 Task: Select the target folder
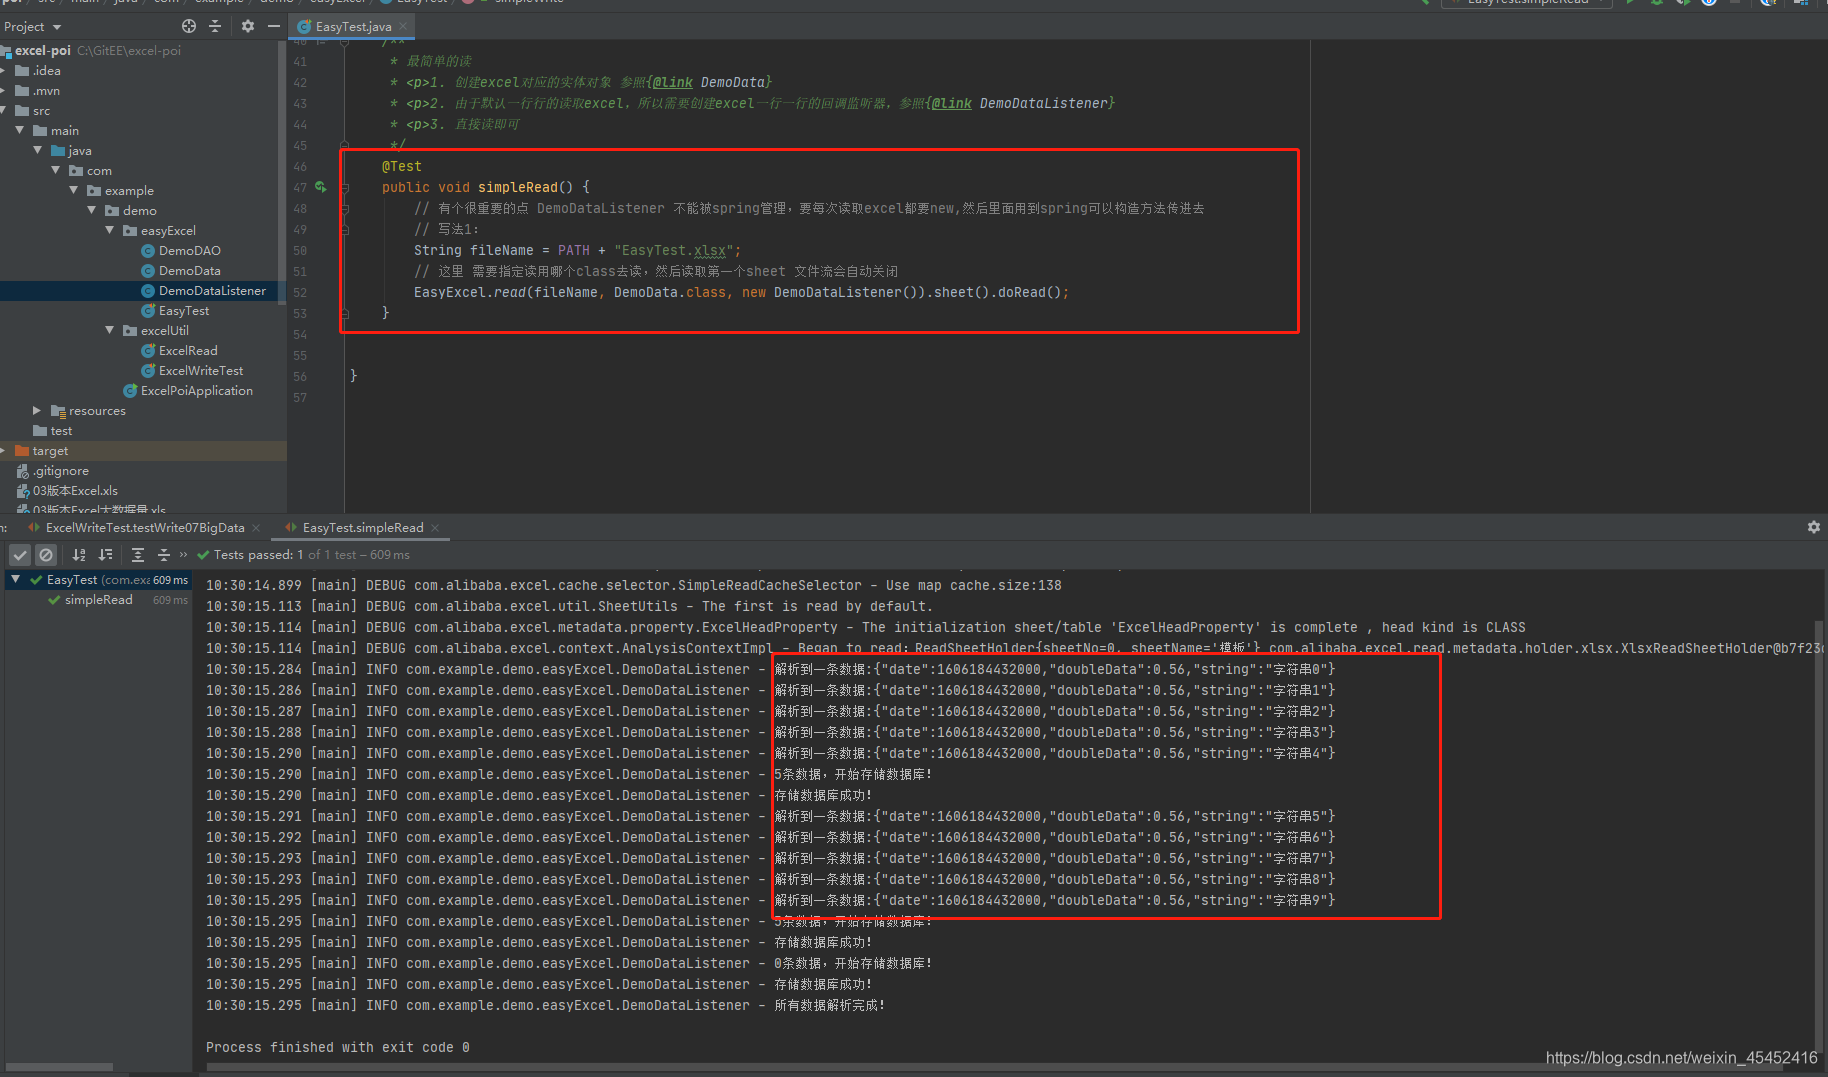tap(50, 451)
